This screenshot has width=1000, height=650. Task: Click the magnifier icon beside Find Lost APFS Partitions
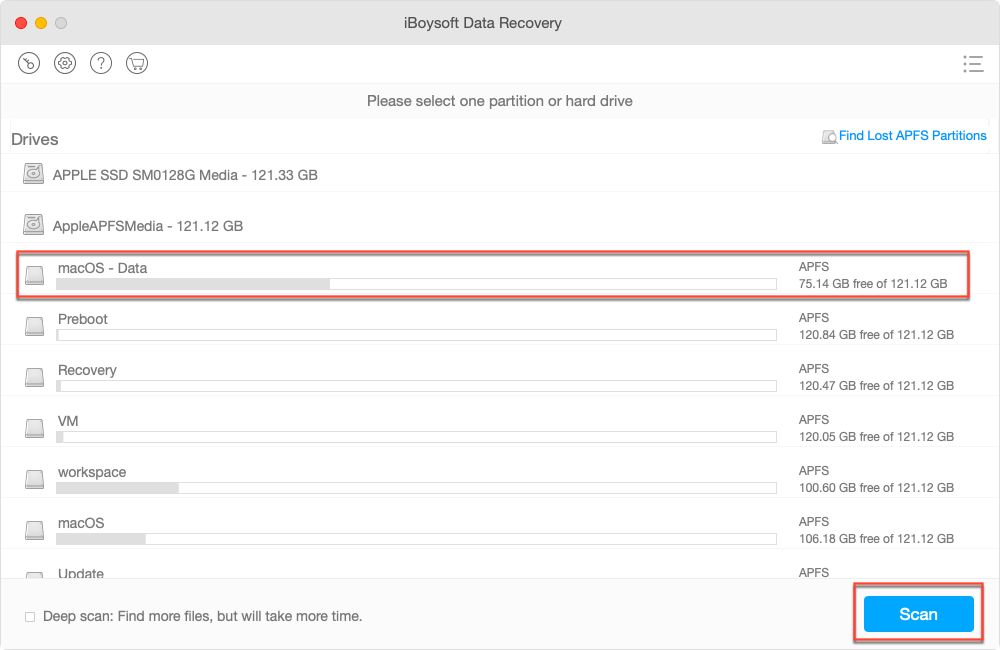point(830,135)
